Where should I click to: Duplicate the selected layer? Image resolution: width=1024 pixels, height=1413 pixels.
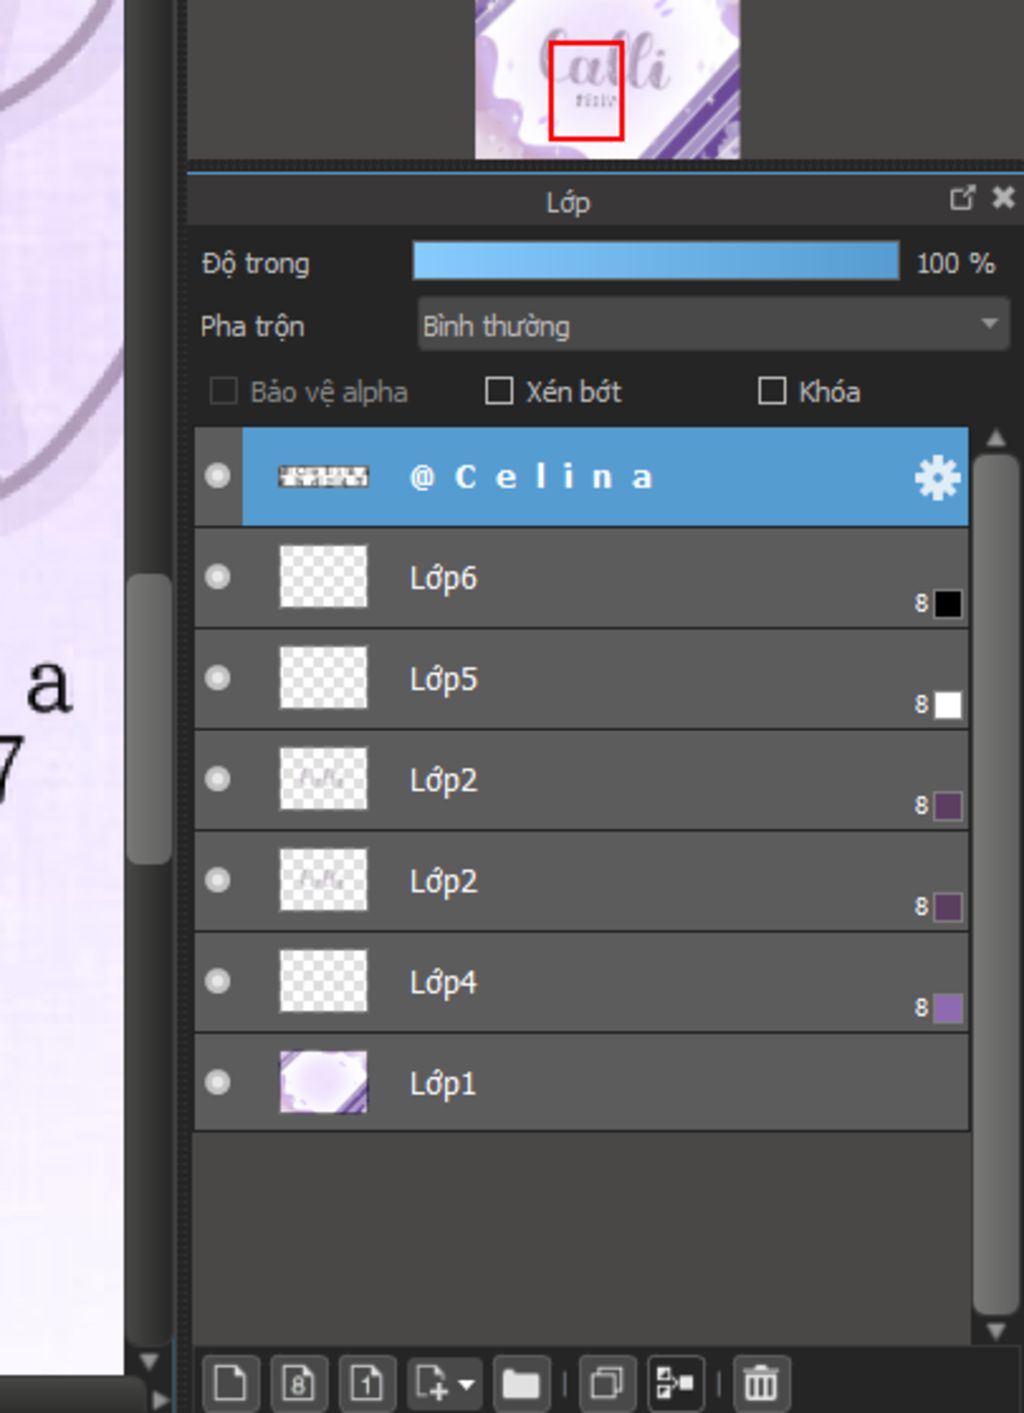click(x=607, y=1384)
